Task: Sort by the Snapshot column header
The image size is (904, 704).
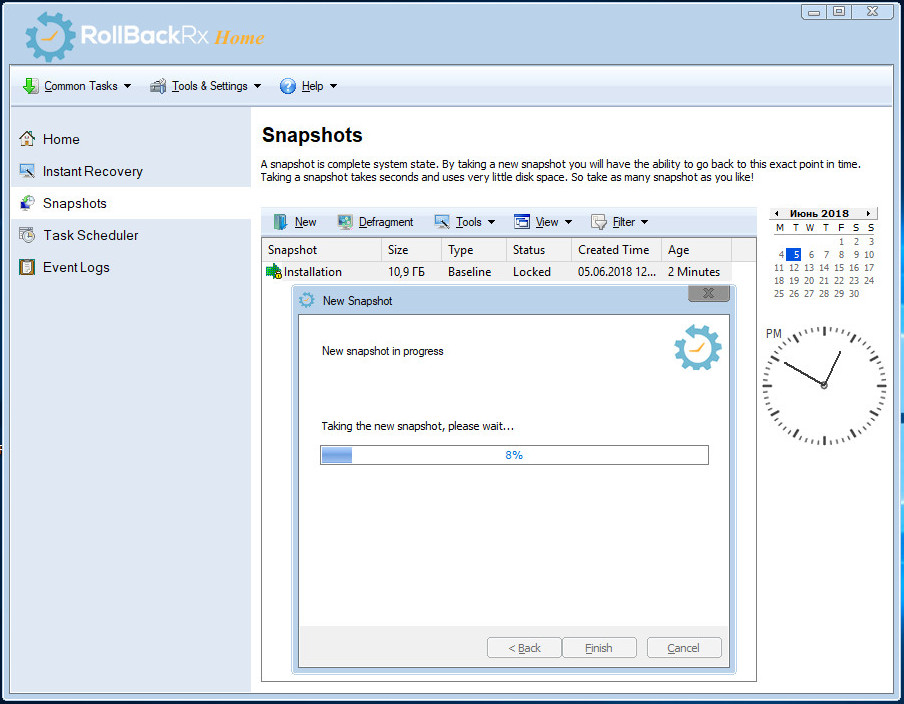Action: click(x=321, y=250)
